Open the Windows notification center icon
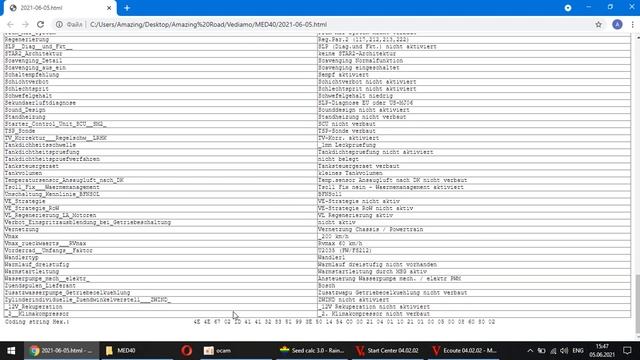The image size is (640, 360). [627, 351]
